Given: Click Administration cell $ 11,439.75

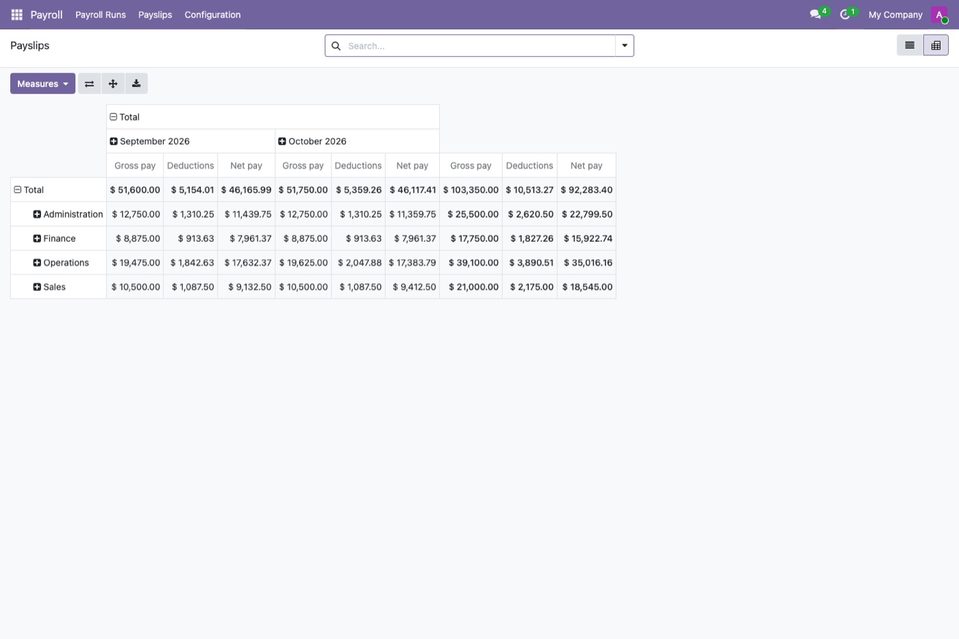Looking at the screenshot, I should [246, 214].
